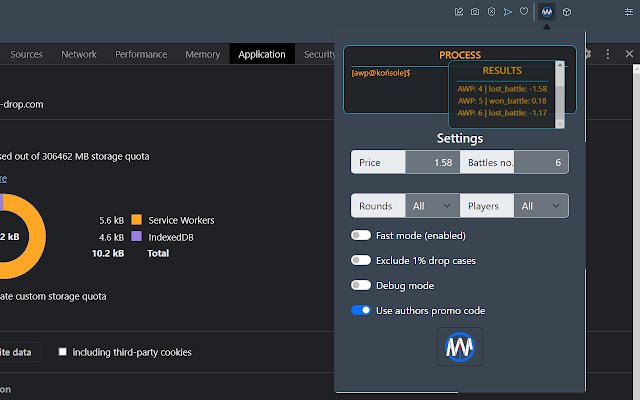The image size is (640, 400).
Task: Toggle Fast mode switch
Action: (361, 235)
